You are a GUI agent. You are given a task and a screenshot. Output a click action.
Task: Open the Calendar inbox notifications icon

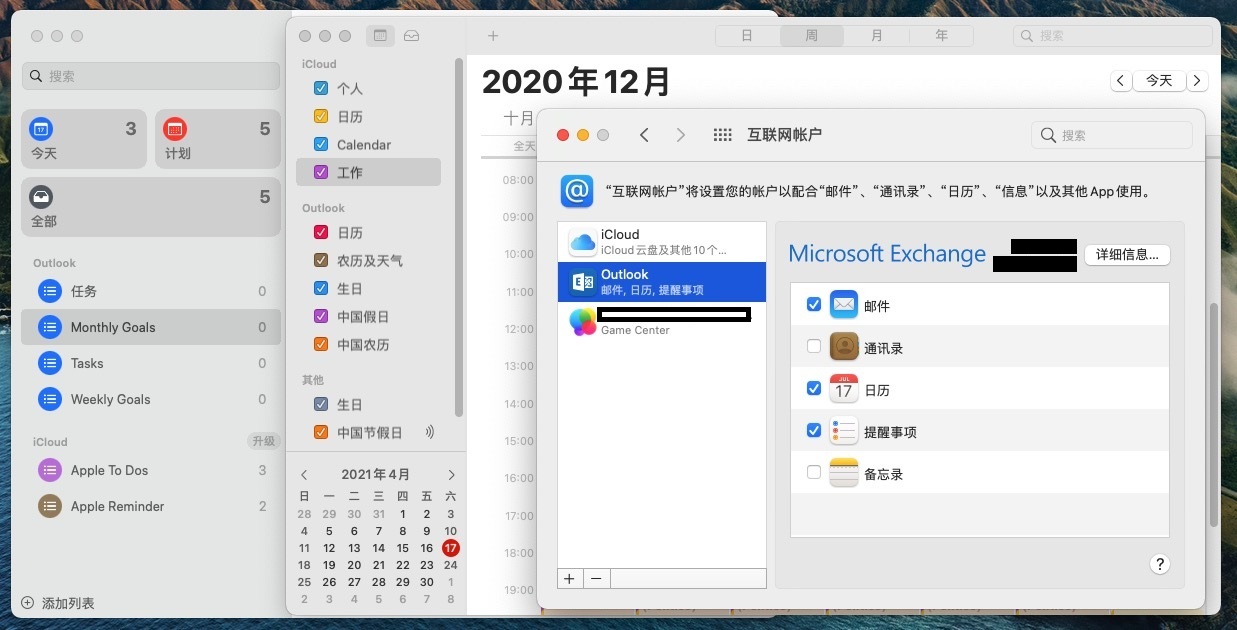pyautogui.click(x=411, y=36)
